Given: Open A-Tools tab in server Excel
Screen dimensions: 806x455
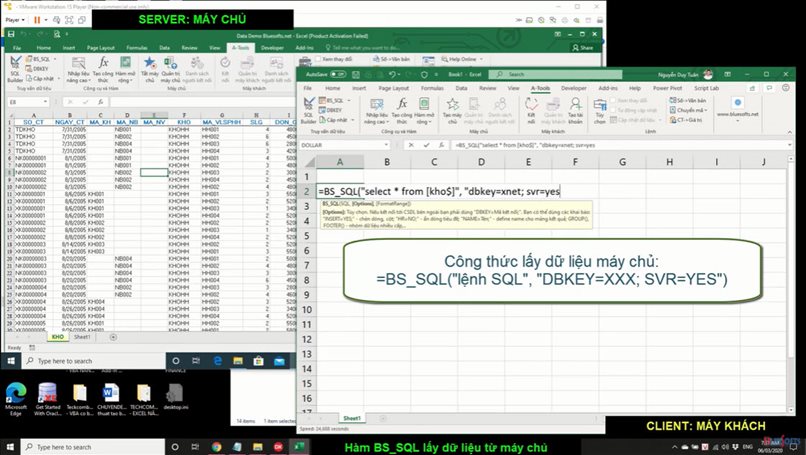Looking at the screenshot, I should [x=240, y=48].
